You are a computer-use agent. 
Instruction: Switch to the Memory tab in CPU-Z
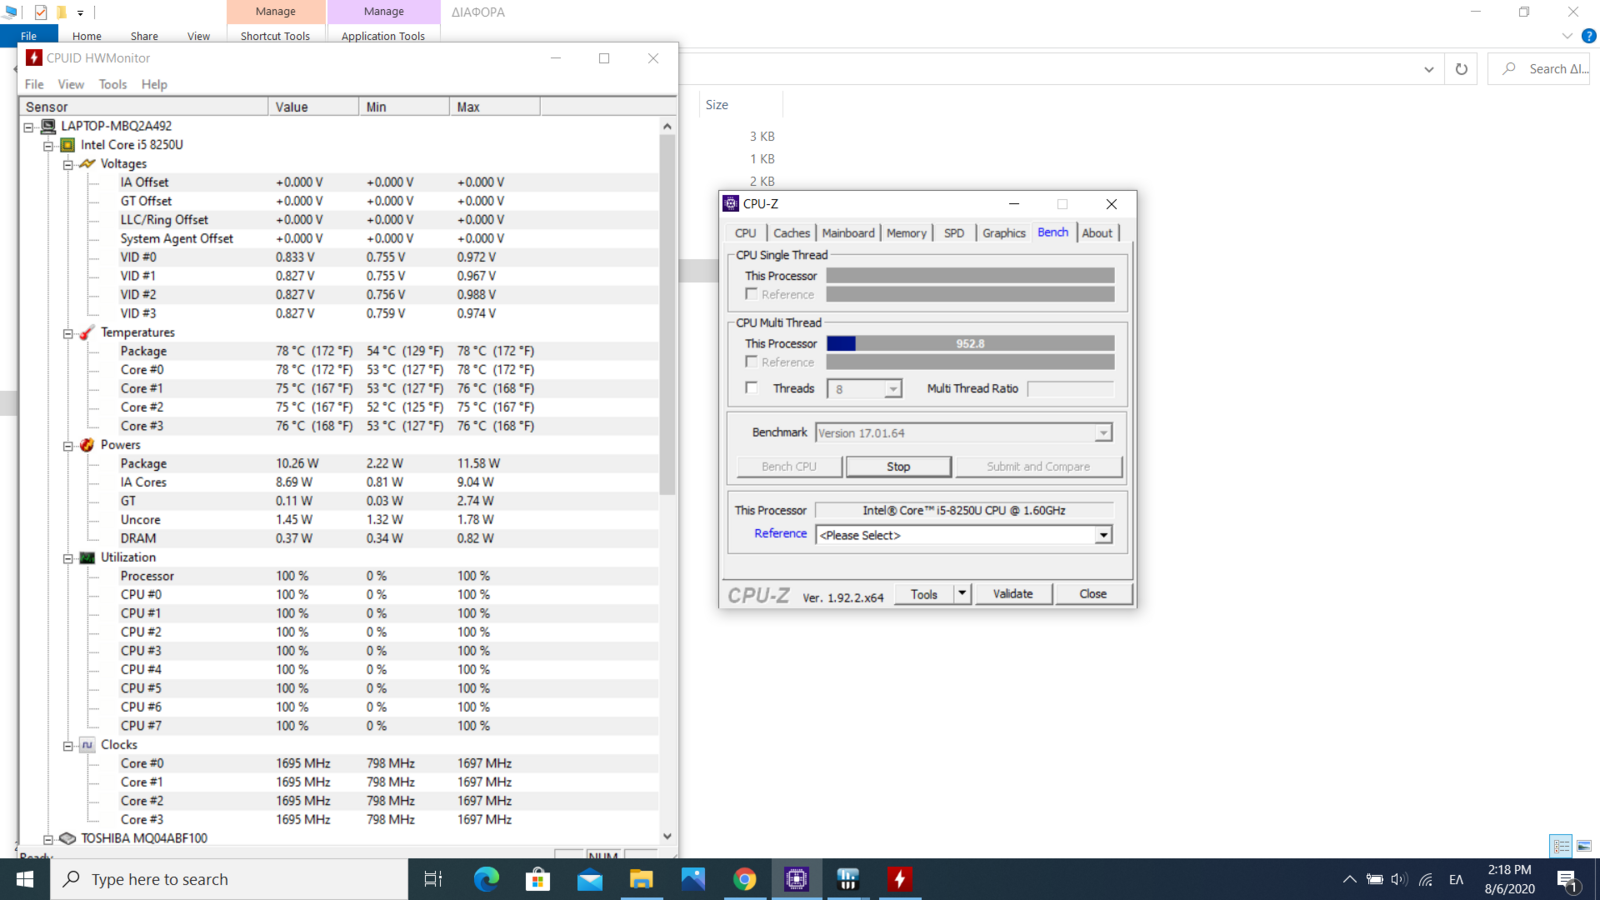point(906,233)
